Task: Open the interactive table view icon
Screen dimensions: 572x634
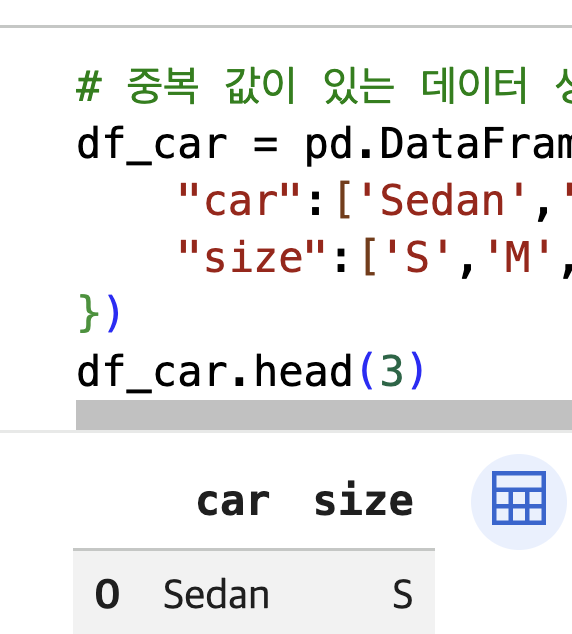Action: (519, 502)
